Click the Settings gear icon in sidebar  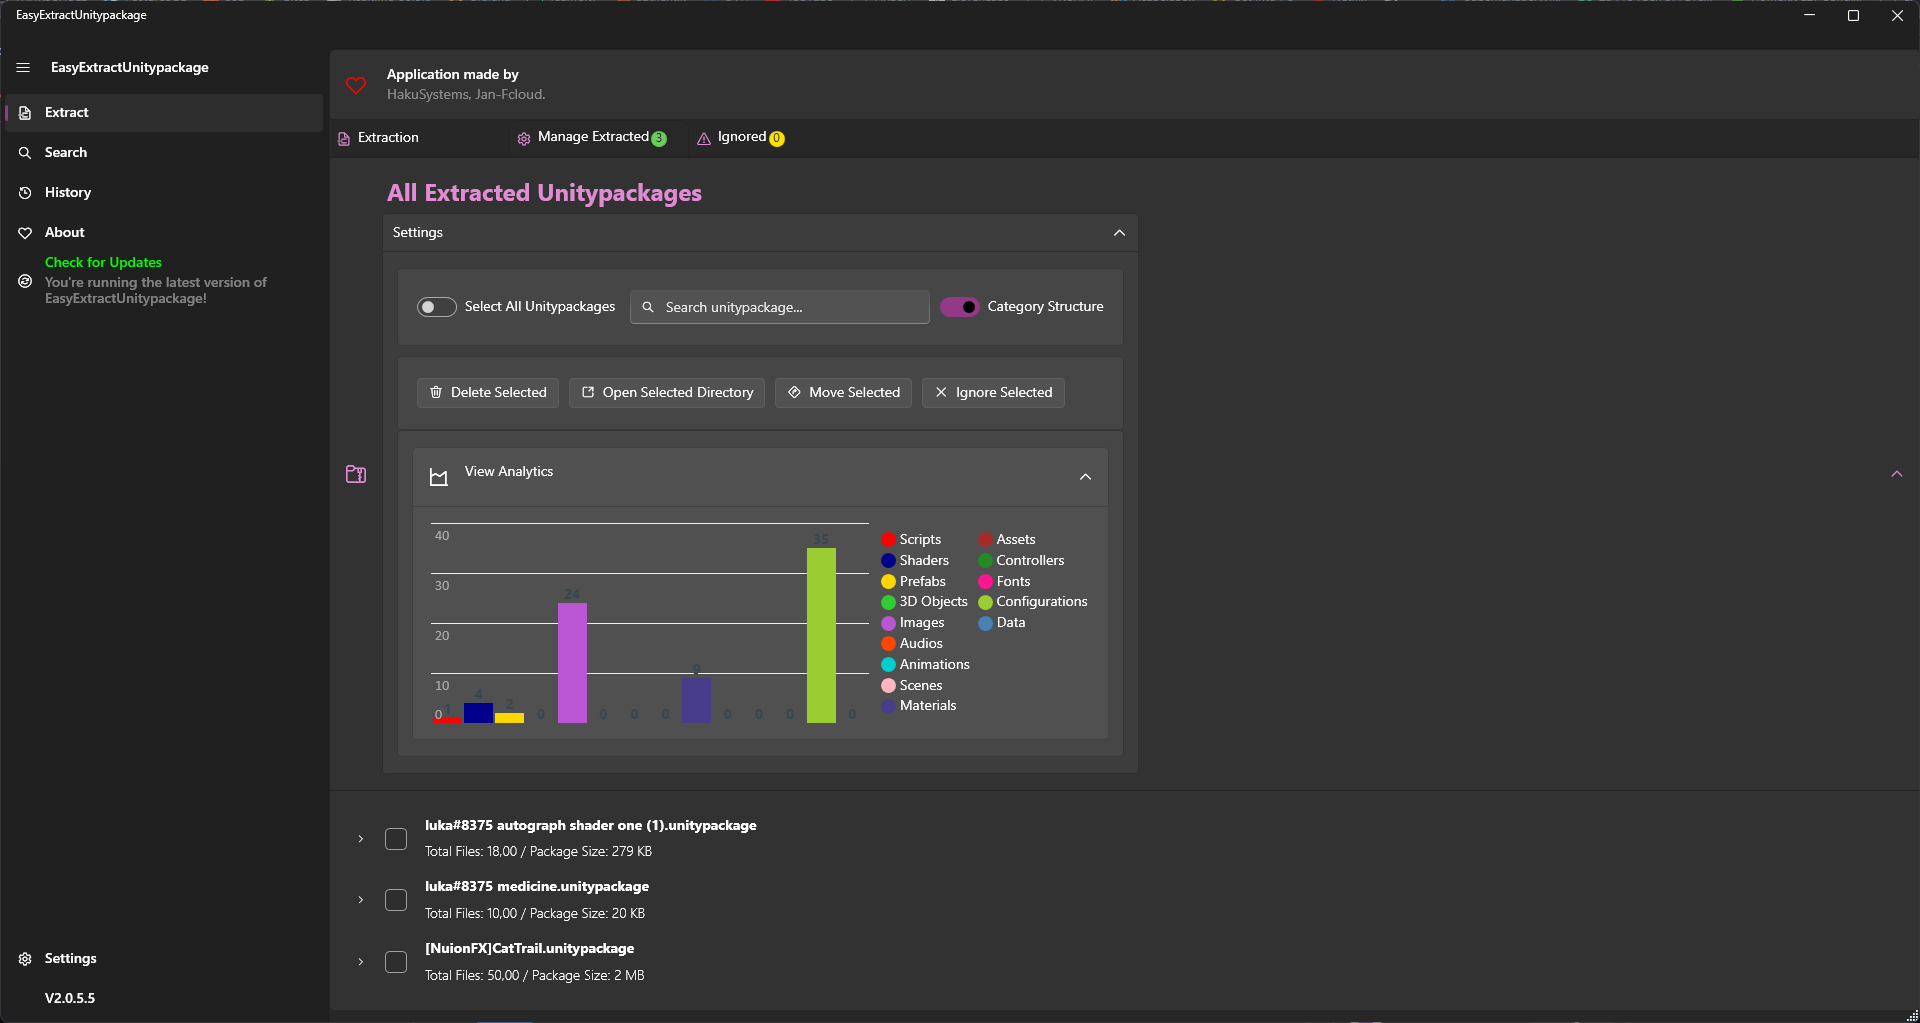pos(23,958)
